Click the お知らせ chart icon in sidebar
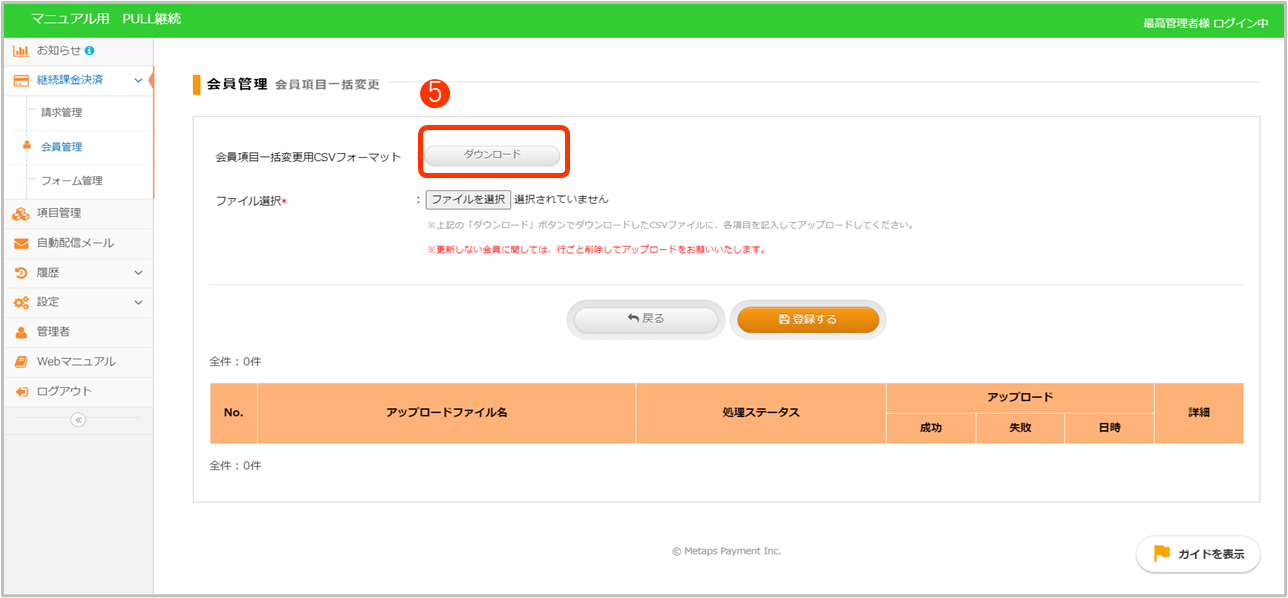The width and height of the screenshot is (1288, 598). coord(20,50)
